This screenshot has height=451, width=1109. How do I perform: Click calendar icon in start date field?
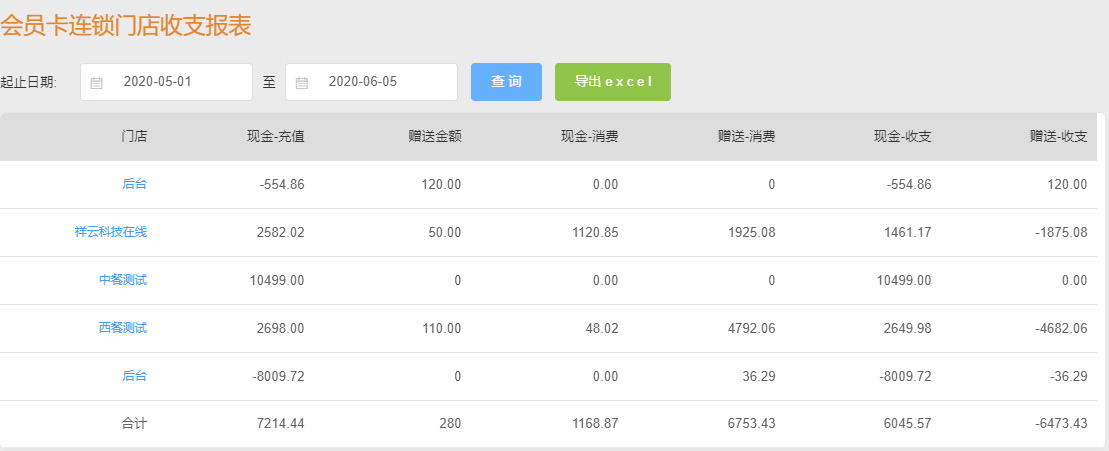[x=96, y=83]
